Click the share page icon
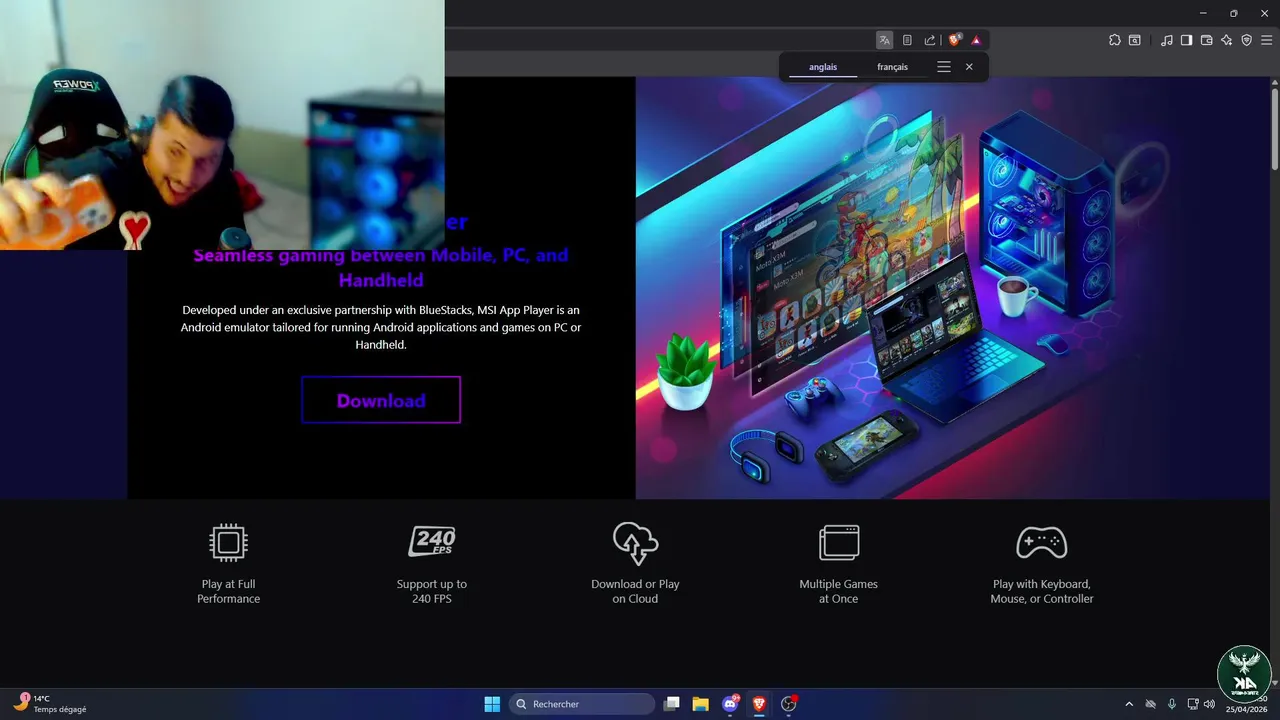 930,40
